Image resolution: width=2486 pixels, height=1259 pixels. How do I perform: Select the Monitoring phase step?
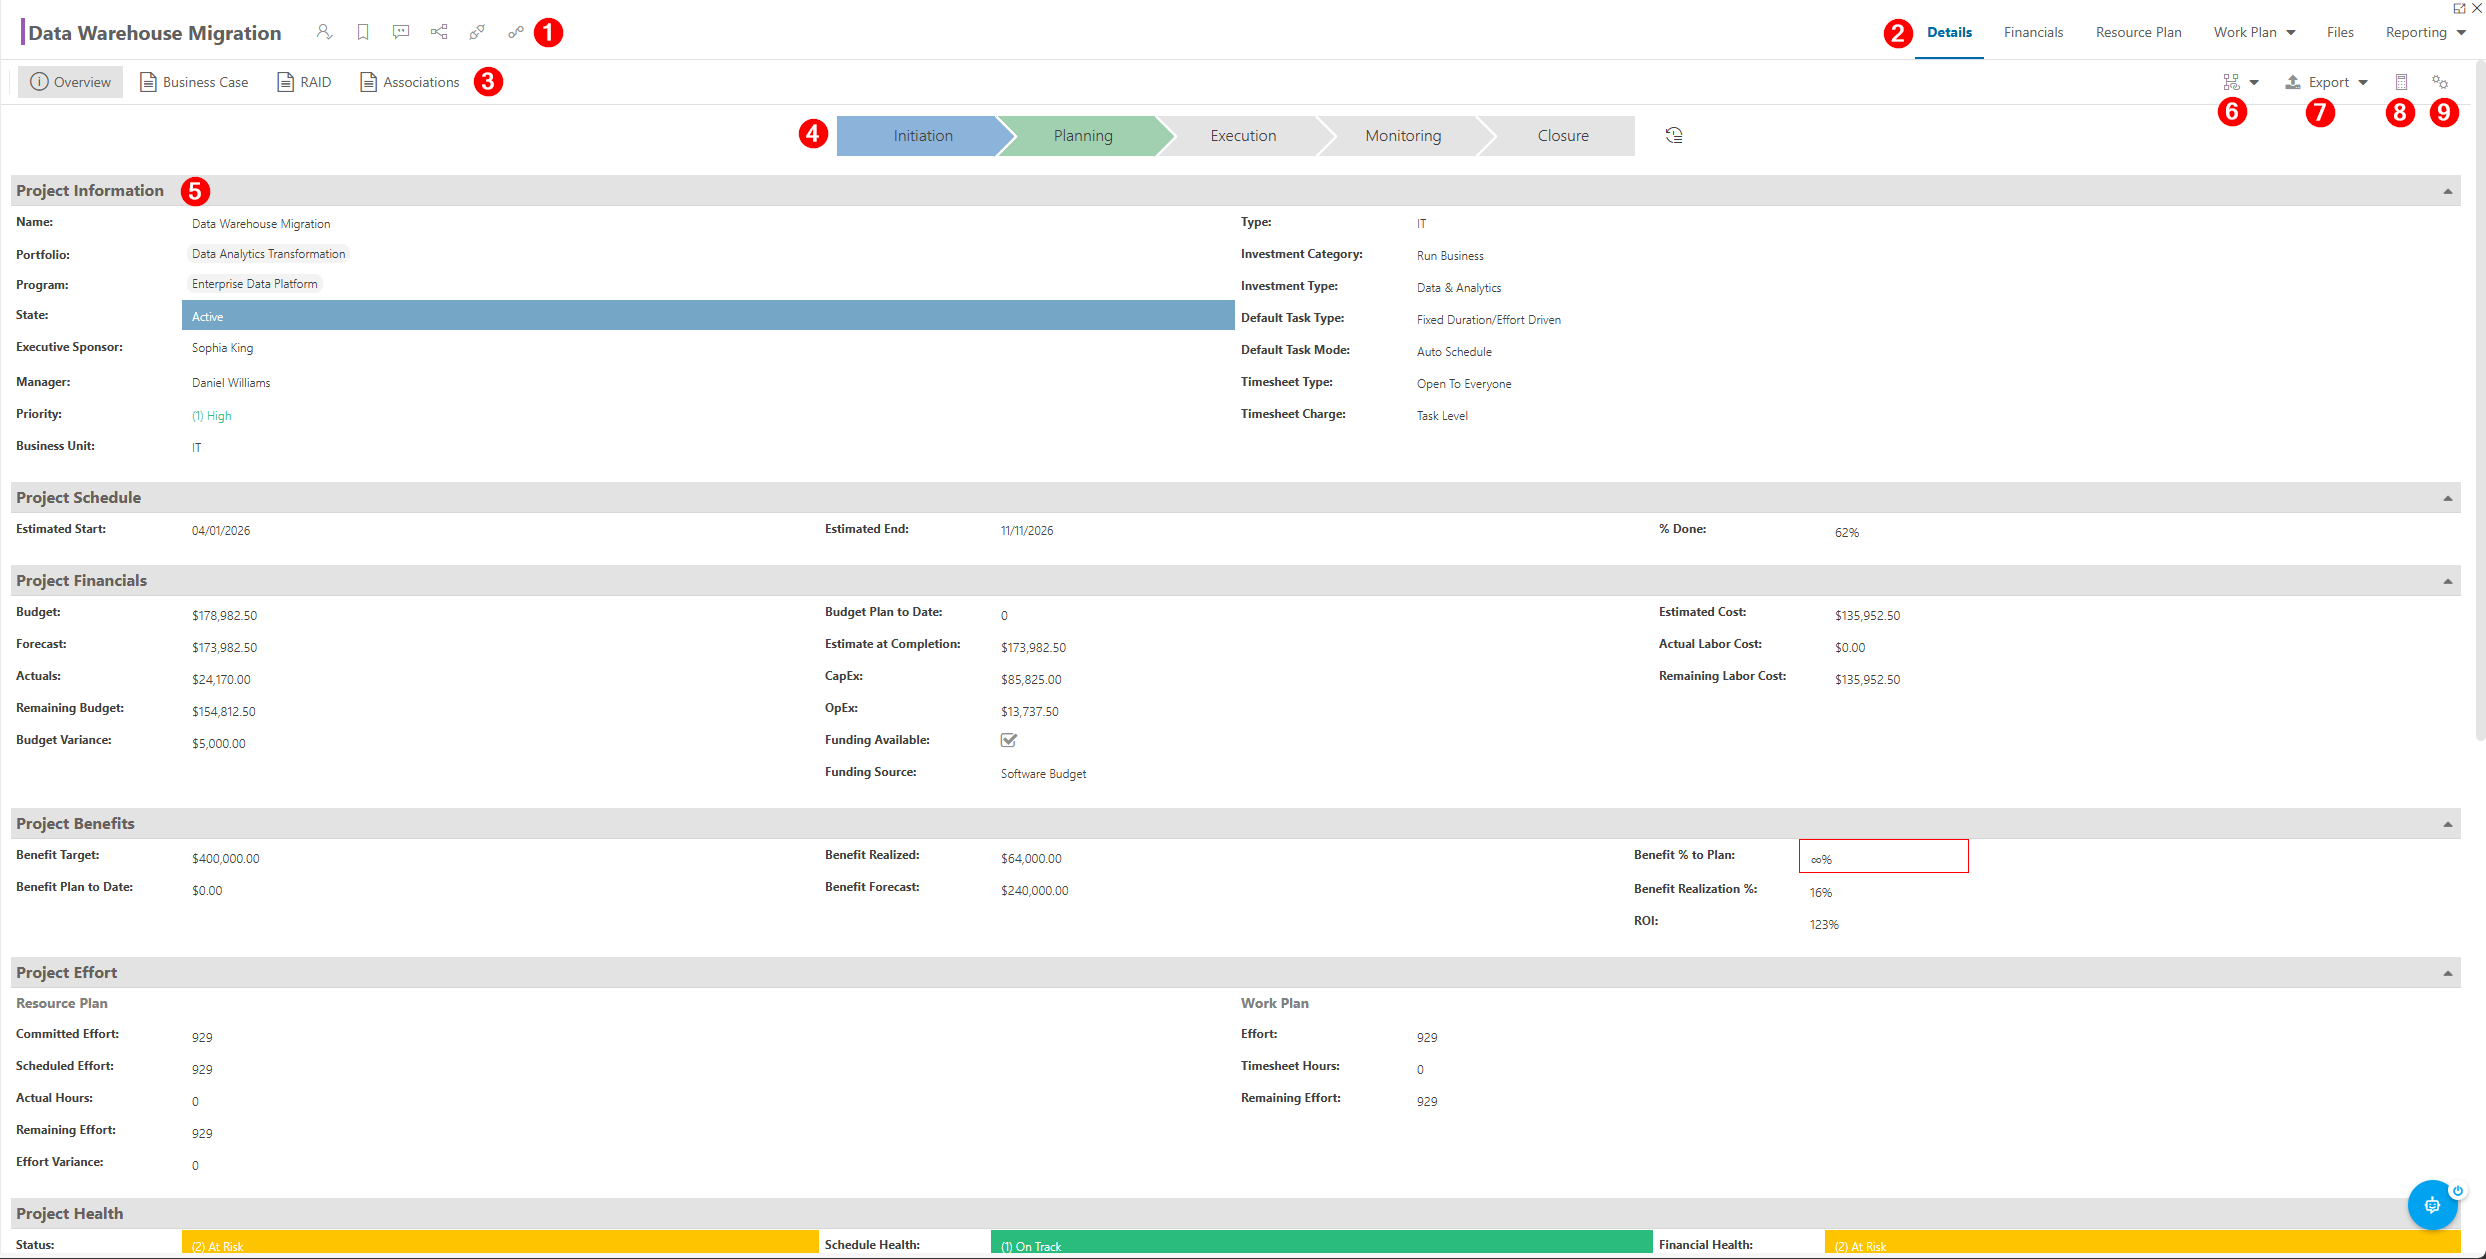(1403, 135)
